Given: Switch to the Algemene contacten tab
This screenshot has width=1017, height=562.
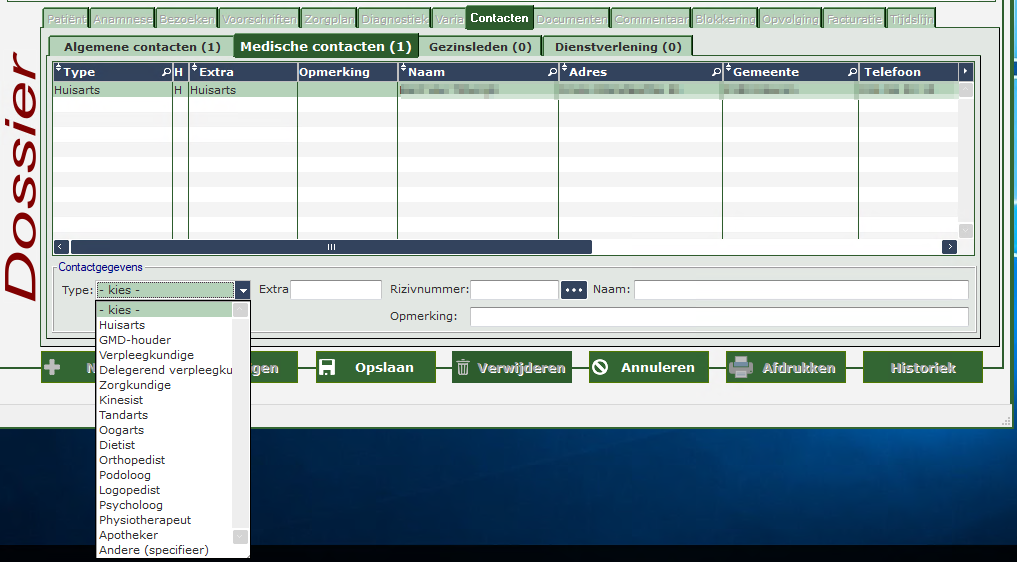Looking at the screenshot, I should [142, 47].
